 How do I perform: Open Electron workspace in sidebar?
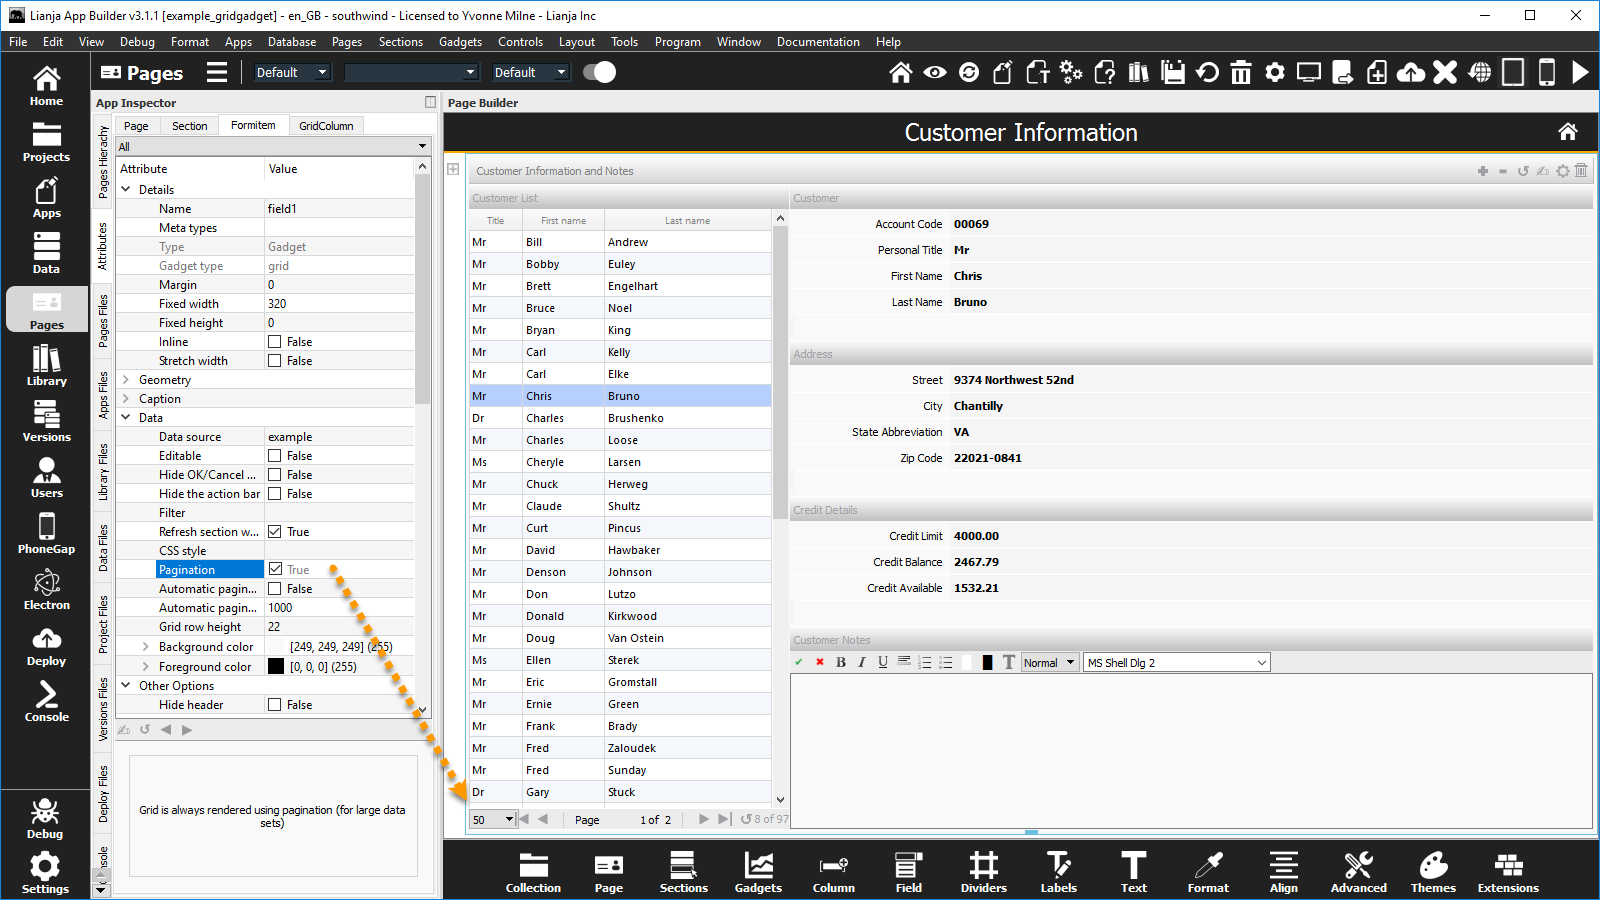[x=46, y=591]
